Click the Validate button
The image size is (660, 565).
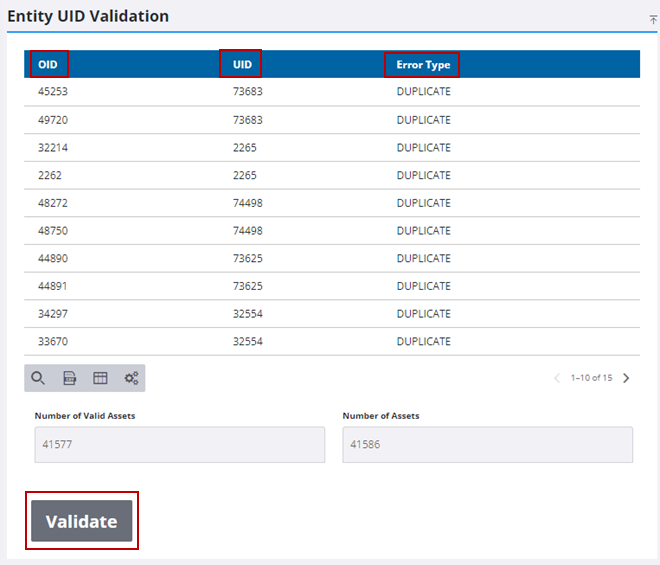(82, 521)
